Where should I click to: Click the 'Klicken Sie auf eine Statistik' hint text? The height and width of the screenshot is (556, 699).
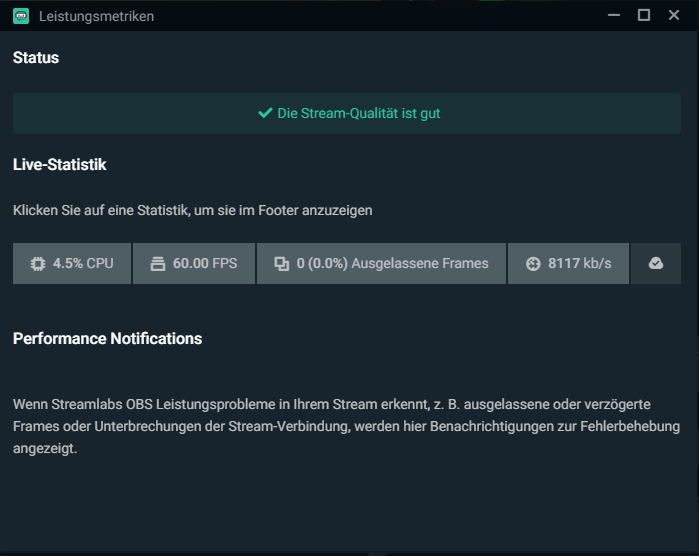click(x=192, y=210)
